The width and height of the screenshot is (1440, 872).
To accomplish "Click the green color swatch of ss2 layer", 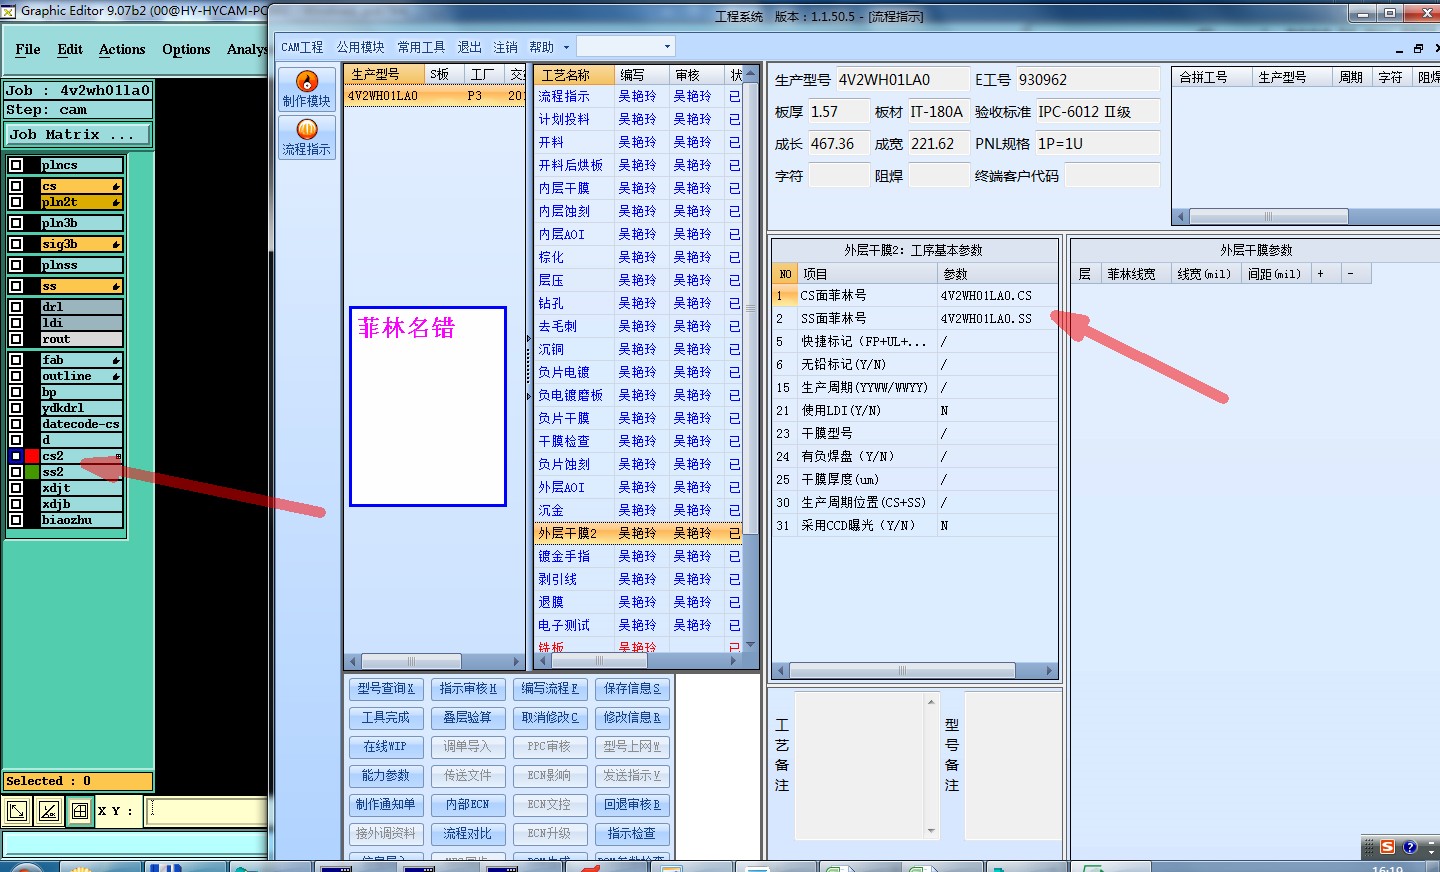I will pos(33,472).
